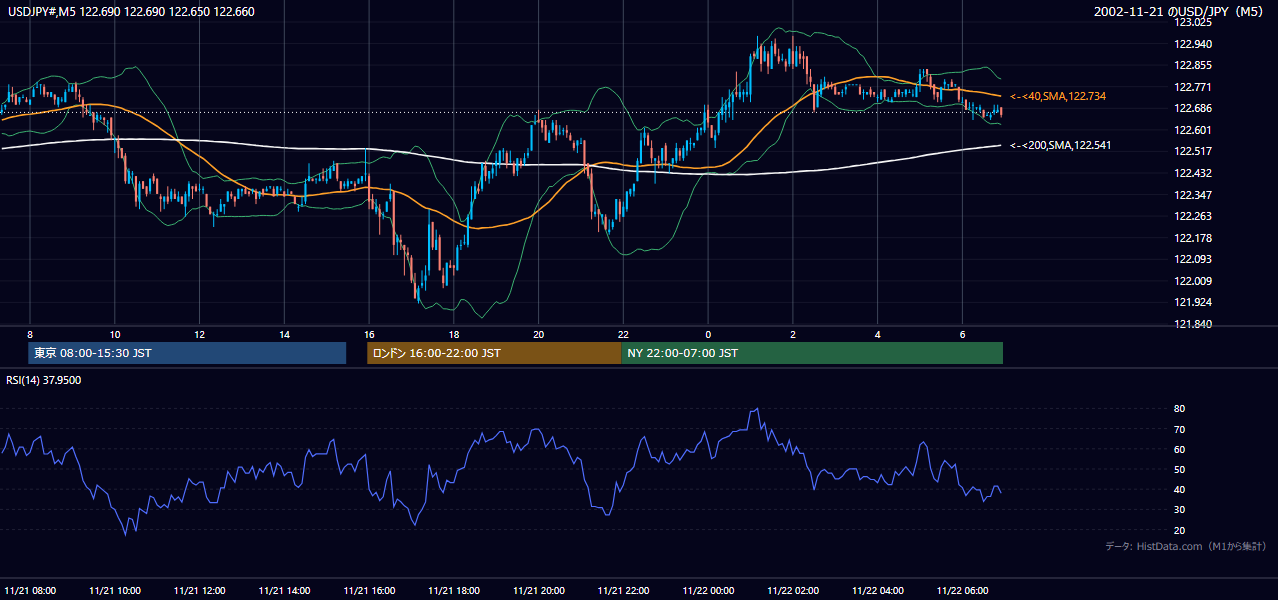Click the 11/21 18:00 time label
The image size is (1278, 600).
click(454, 590)
